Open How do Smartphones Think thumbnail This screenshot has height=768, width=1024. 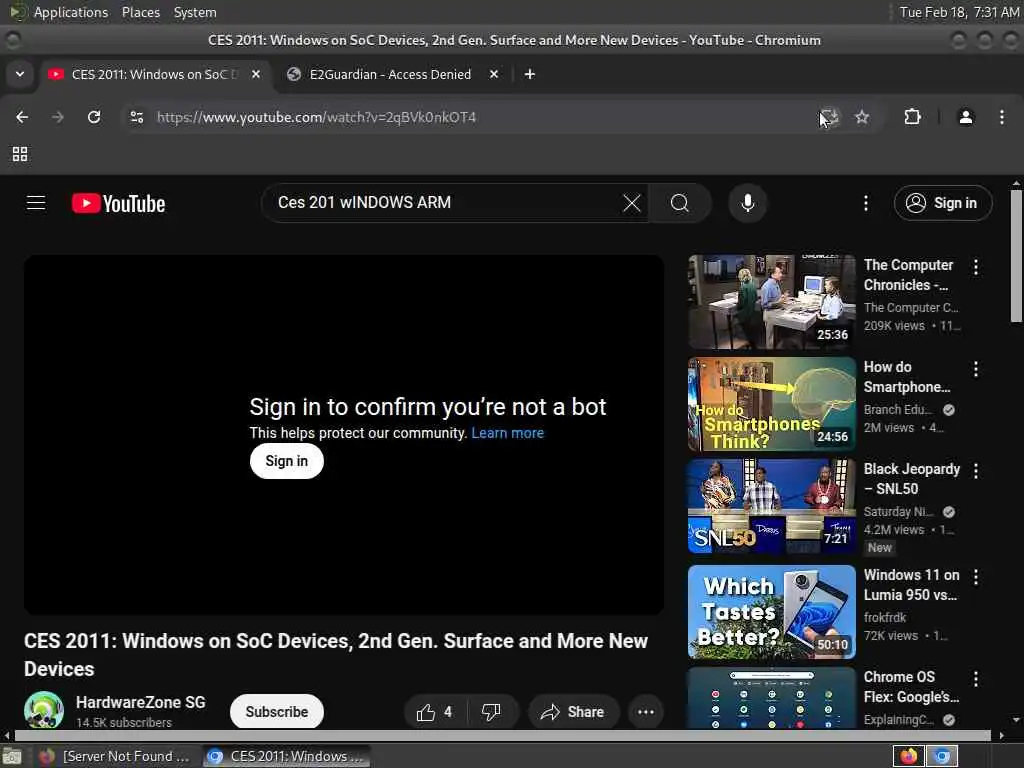(x=772, y=404)
